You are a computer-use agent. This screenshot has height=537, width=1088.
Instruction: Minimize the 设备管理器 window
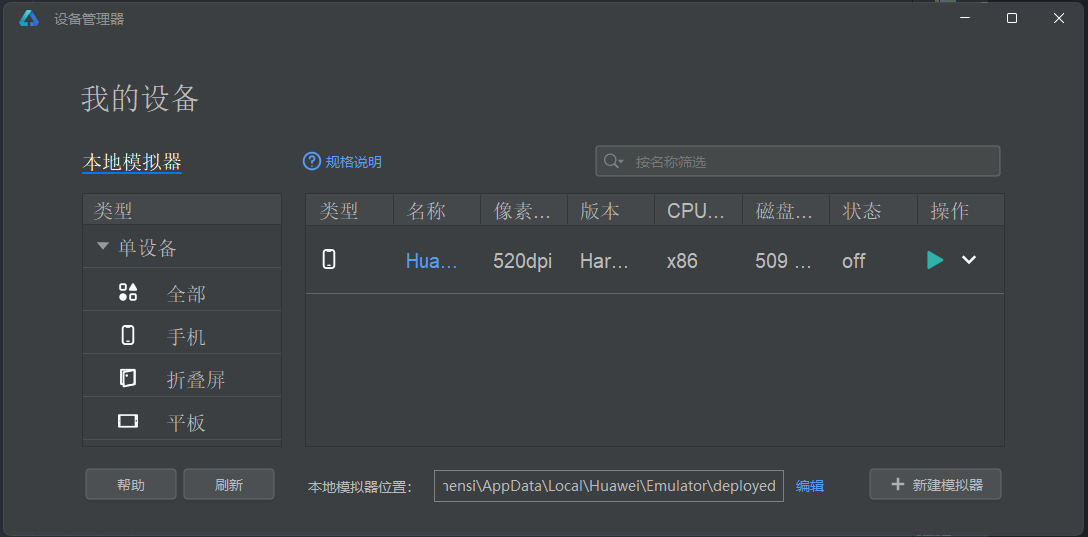coord(965,19)
